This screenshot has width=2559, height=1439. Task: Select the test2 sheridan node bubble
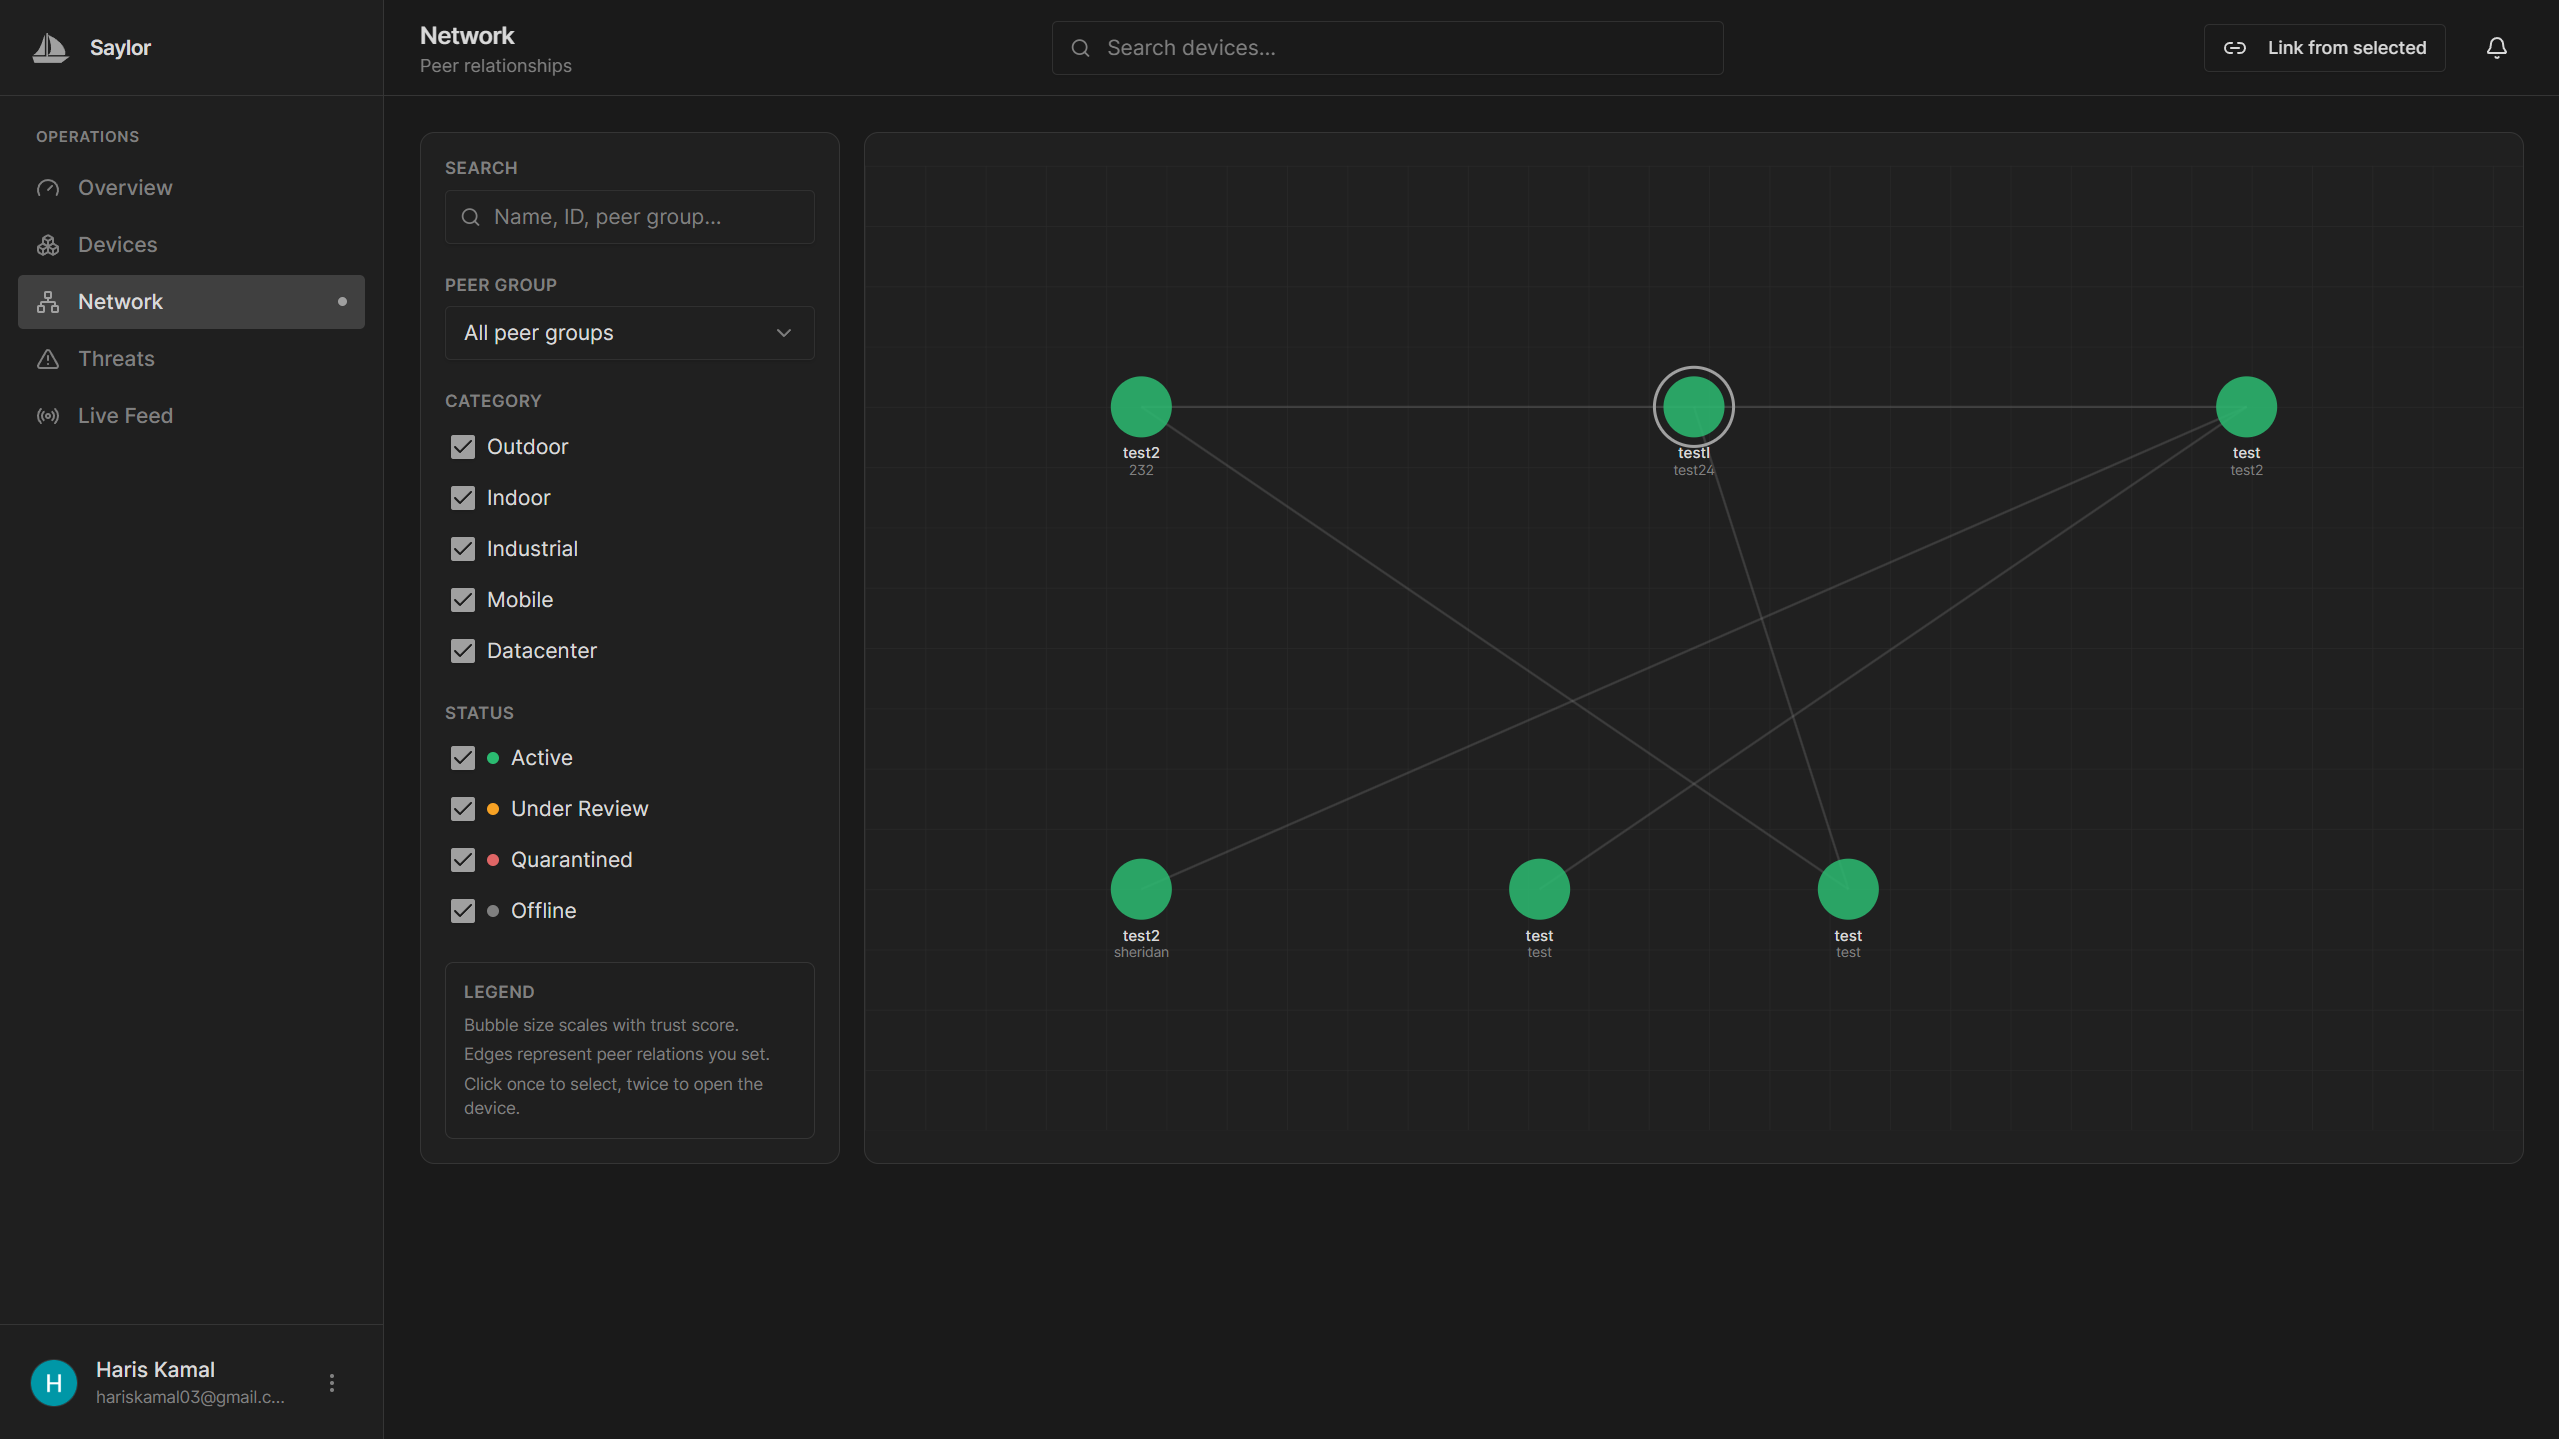pos(1141,889)
